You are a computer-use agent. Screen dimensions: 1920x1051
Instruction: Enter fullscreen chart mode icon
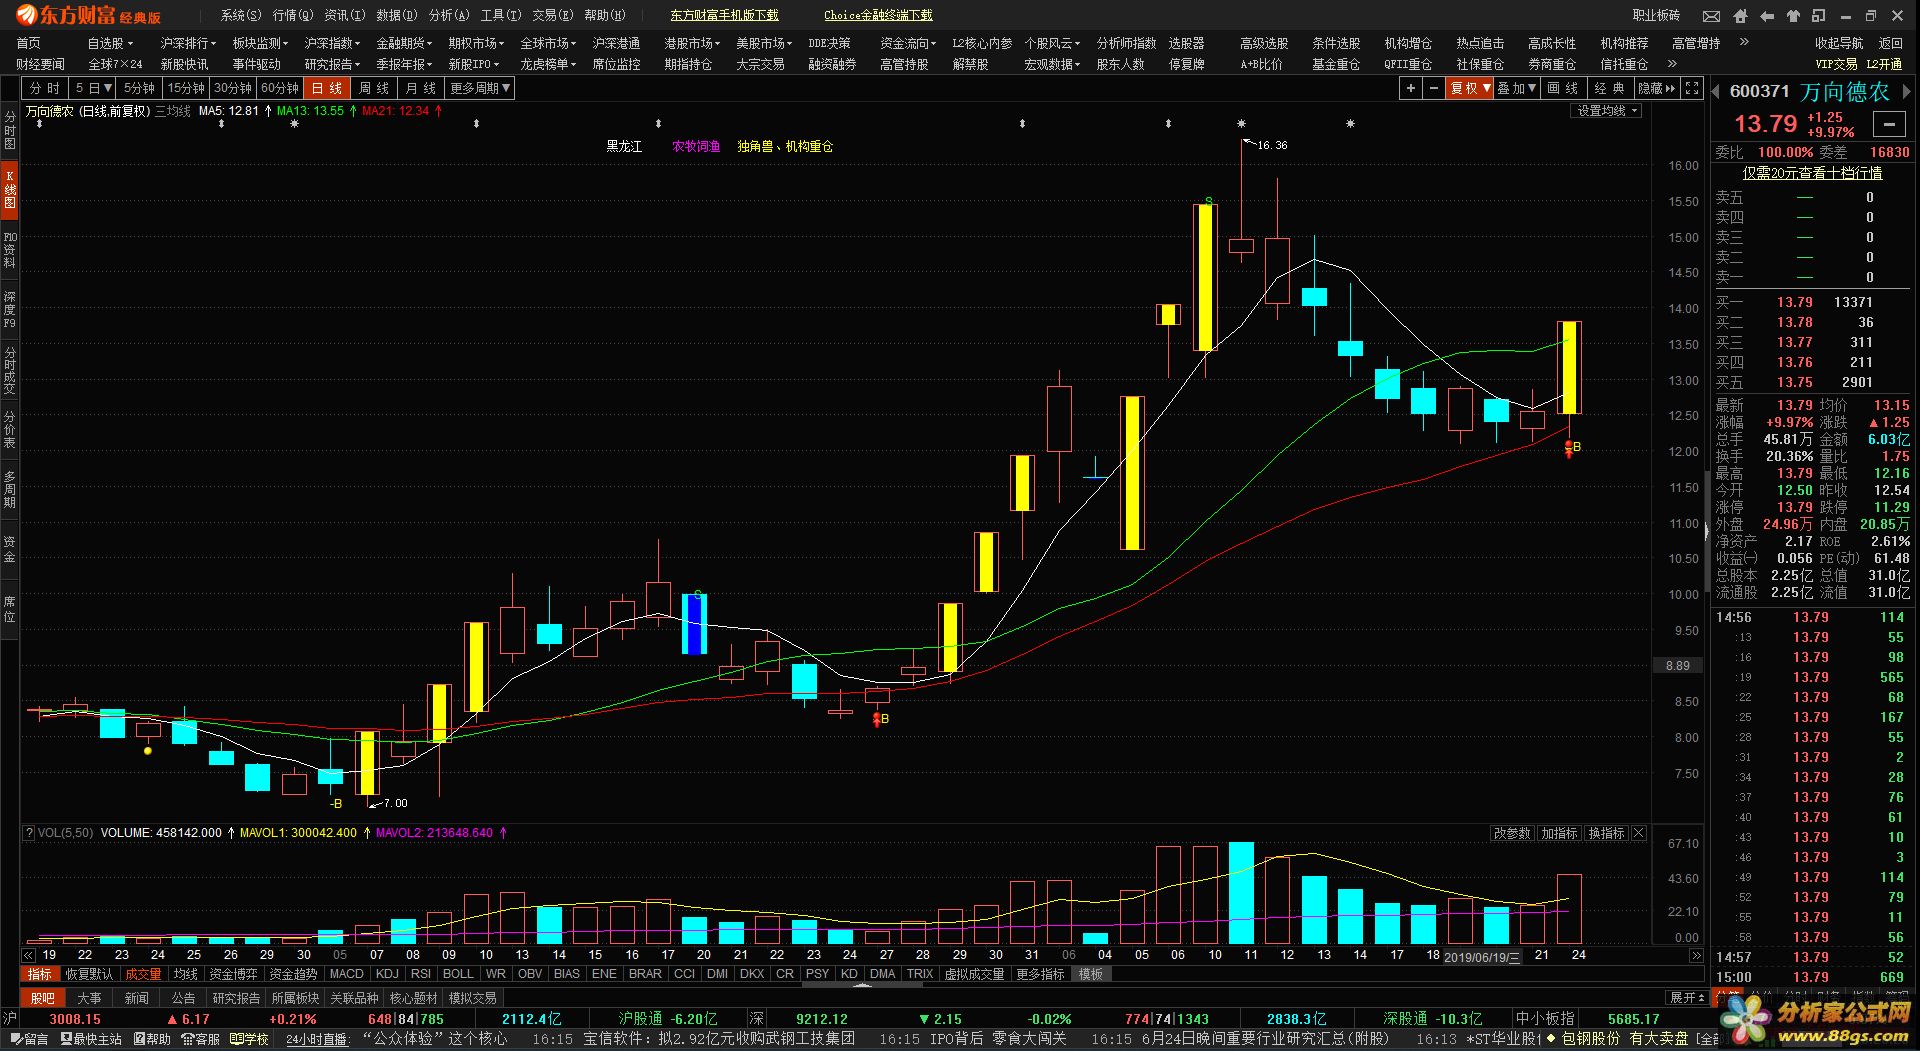coord(1692,88)
